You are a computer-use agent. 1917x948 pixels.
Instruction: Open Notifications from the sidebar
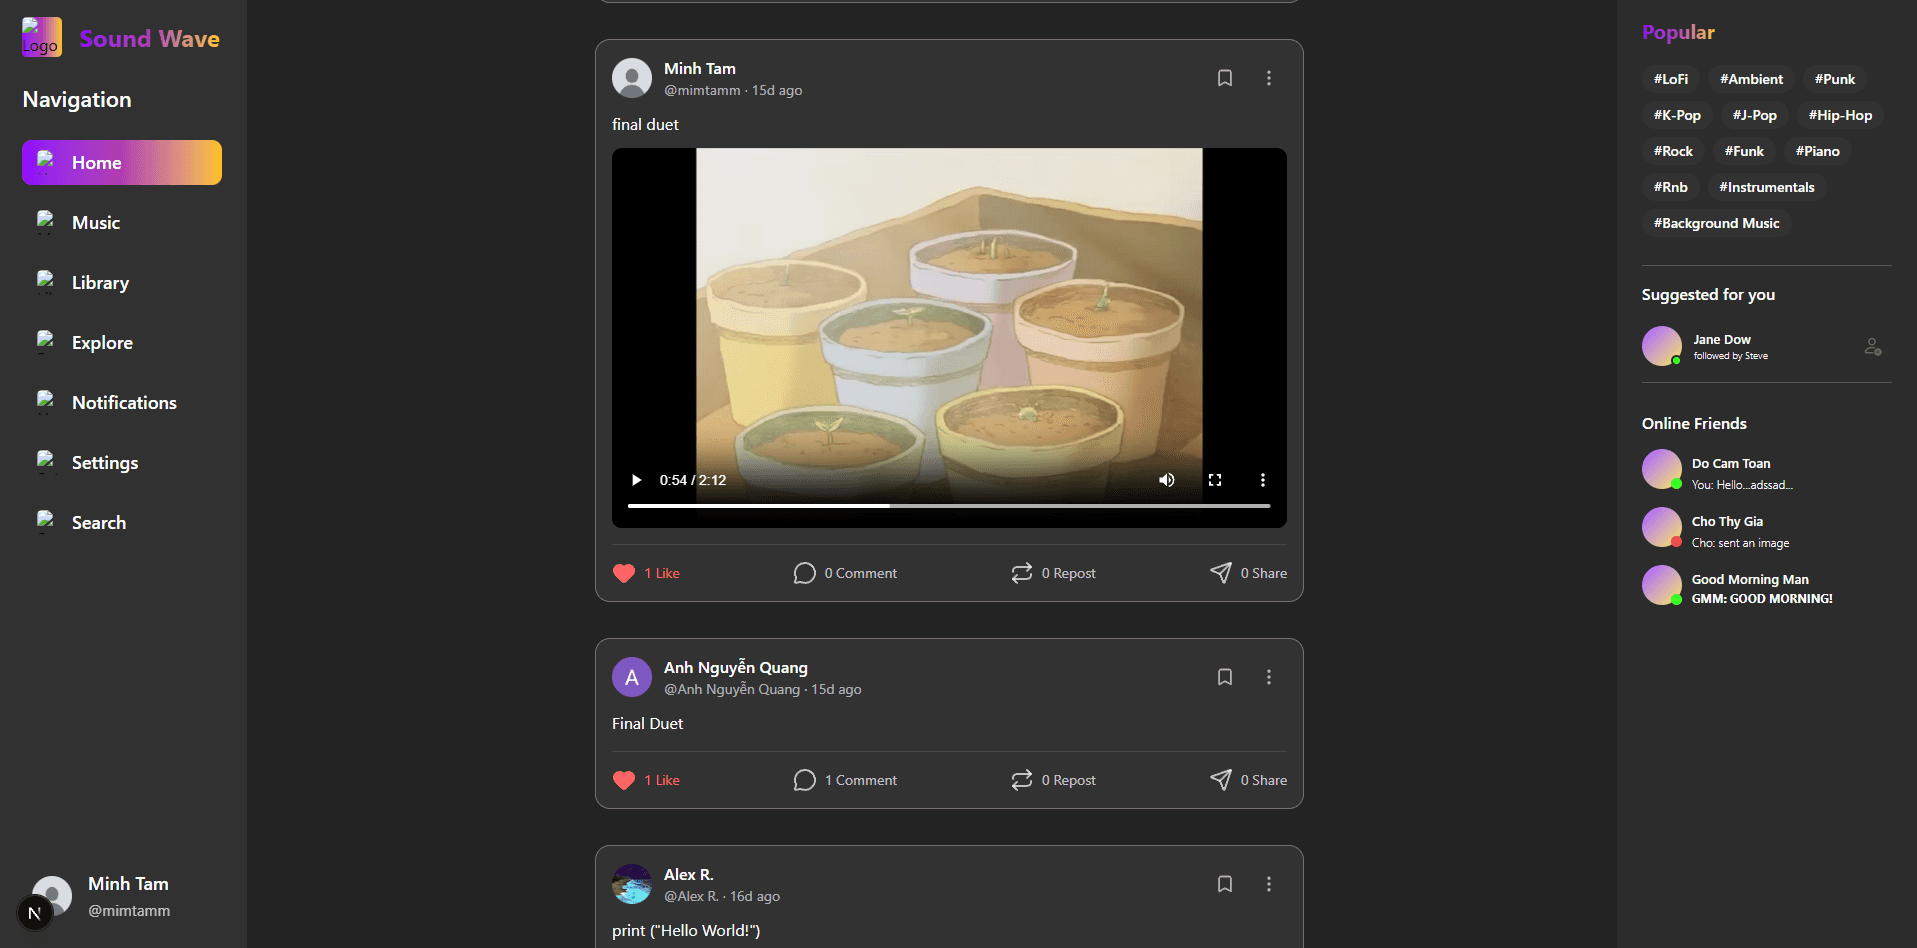(123, 403)
